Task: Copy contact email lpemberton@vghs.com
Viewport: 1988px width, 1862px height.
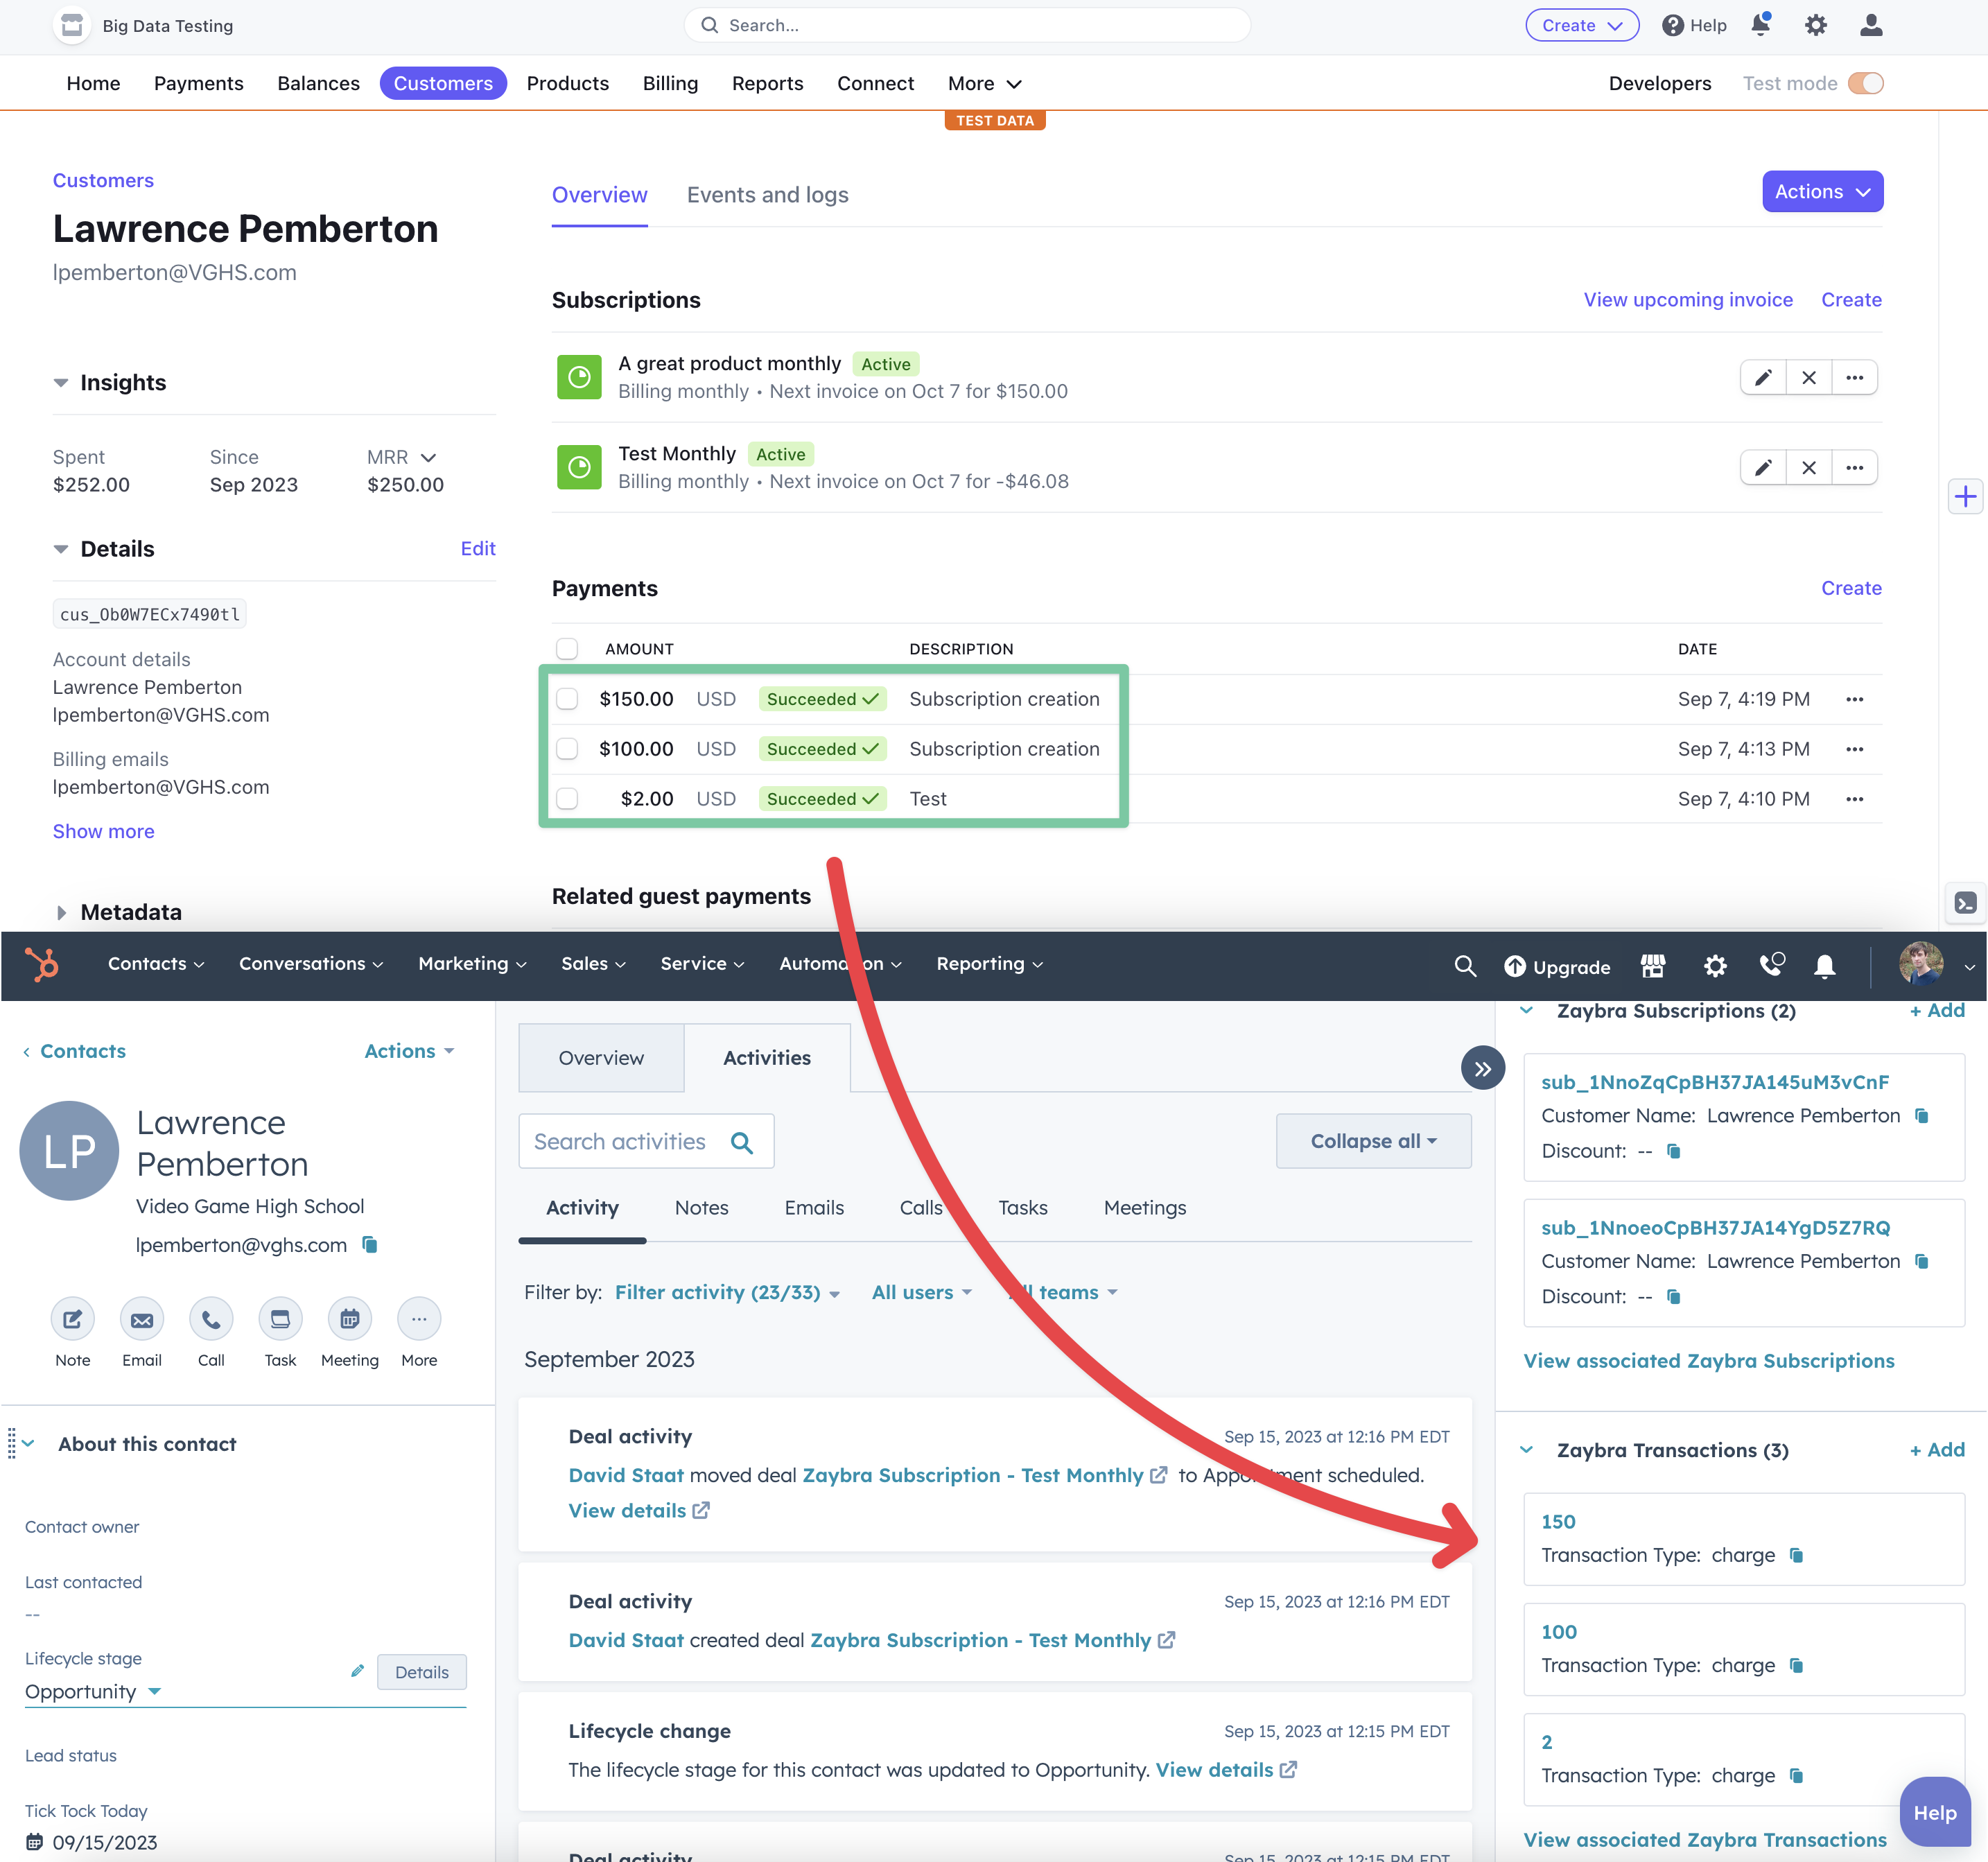Action: click(x=370, y=1245)
